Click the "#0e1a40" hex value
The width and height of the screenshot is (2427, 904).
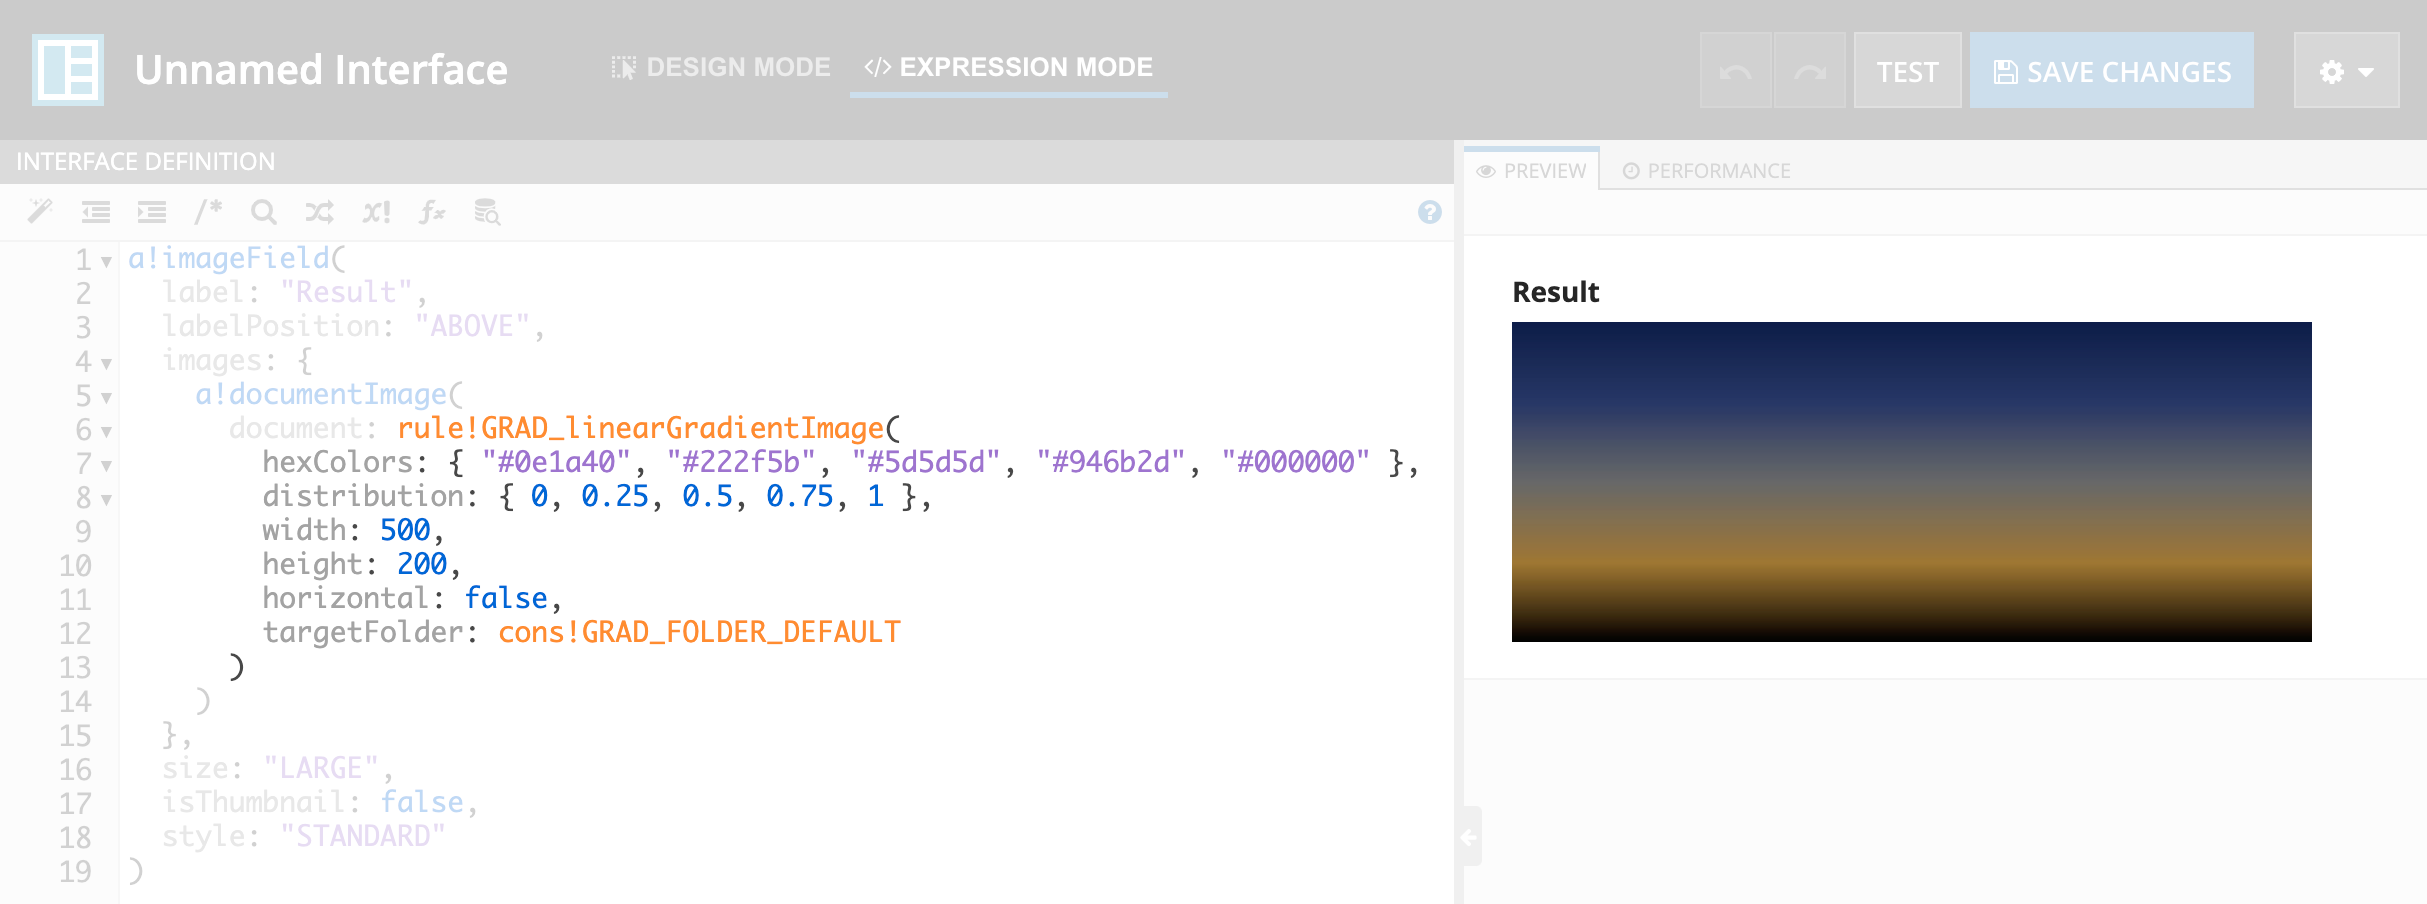pyautogui.click(x=556, y=462)
